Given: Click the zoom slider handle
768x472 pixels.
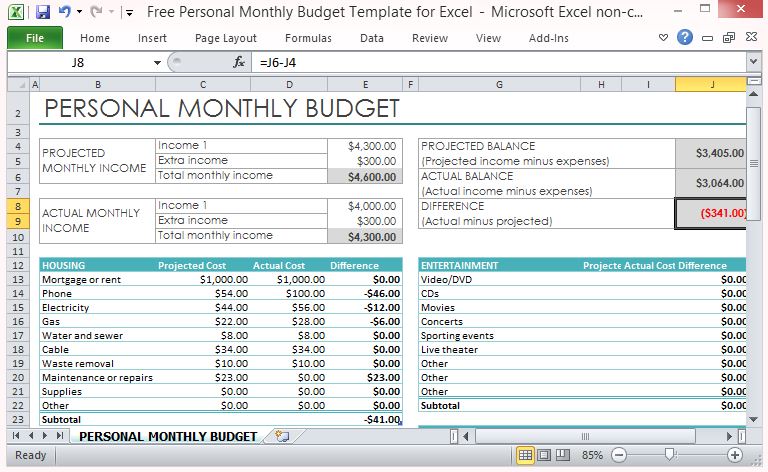Looking at the screenshot, I should tap(669, 455).
